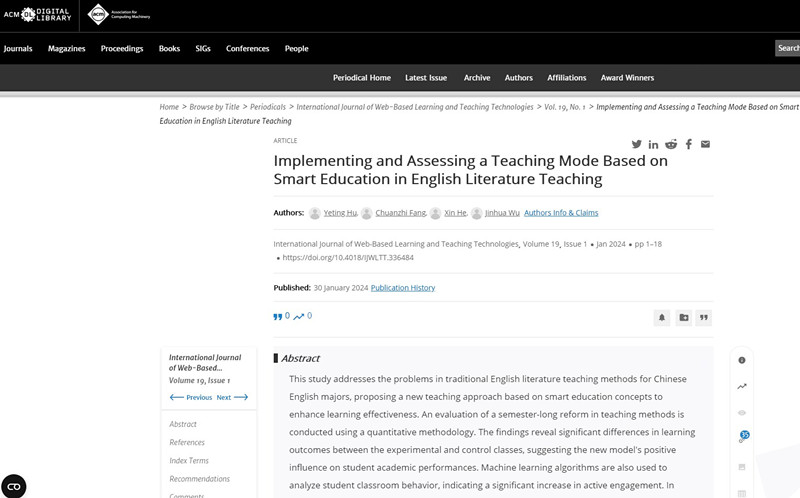Share article via email icon
The height and width of the screenshot is (498, 800).
pyautogui.click(x=705, y=144)
